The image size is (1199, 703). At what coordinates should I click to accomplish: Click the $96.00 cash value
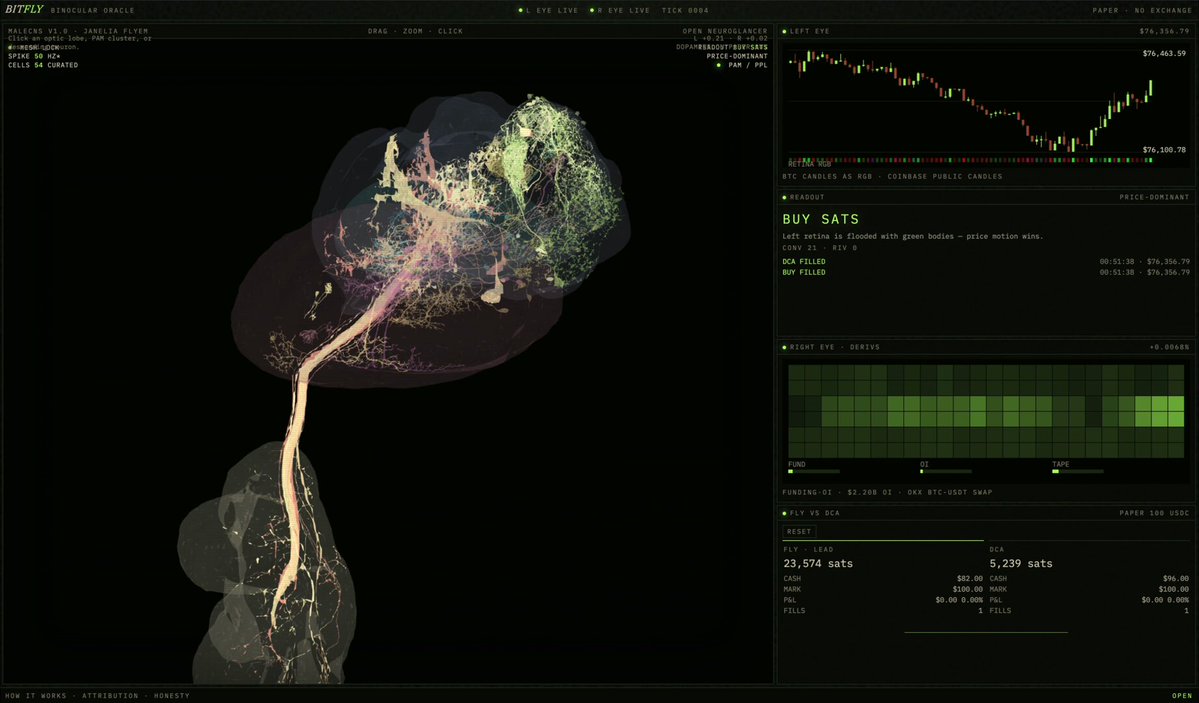[x=1175, y=579]
